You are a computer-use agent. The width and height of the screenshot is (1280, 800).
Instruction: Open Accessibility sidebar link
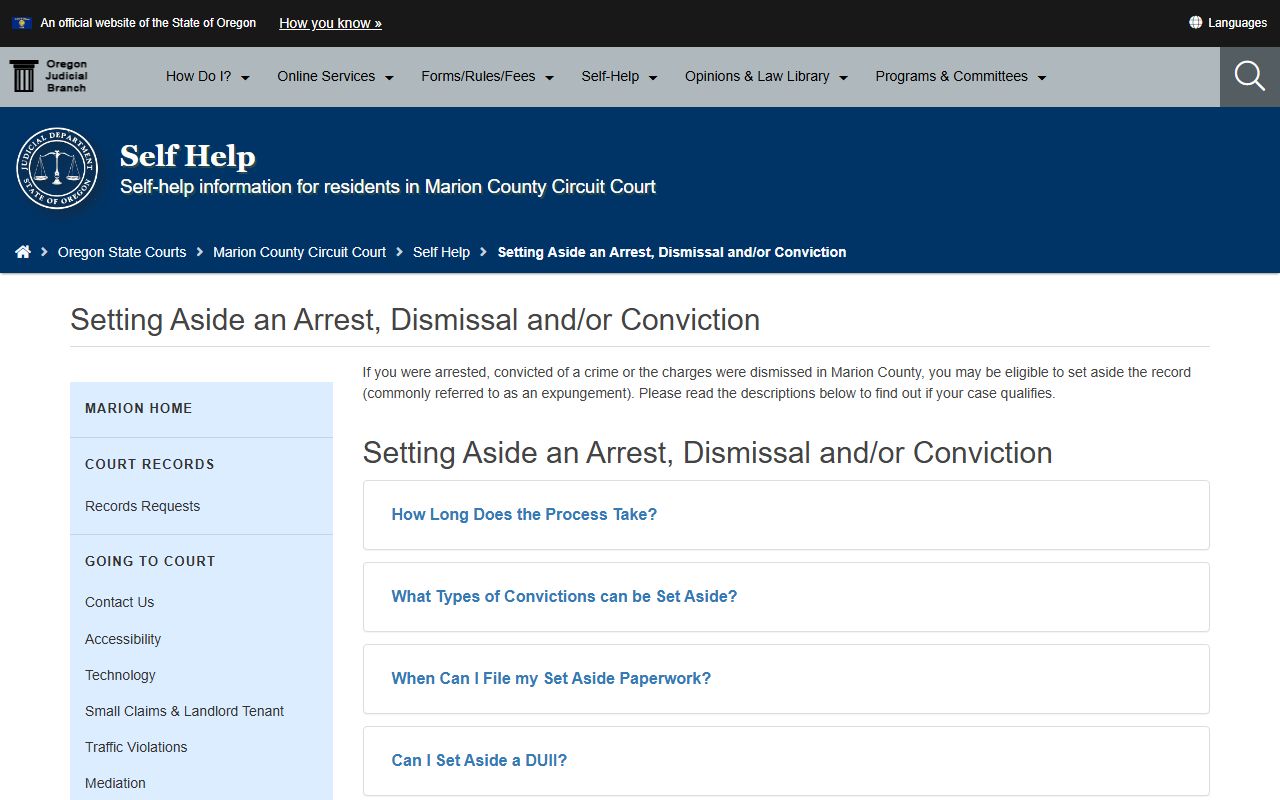click(123, 639)
